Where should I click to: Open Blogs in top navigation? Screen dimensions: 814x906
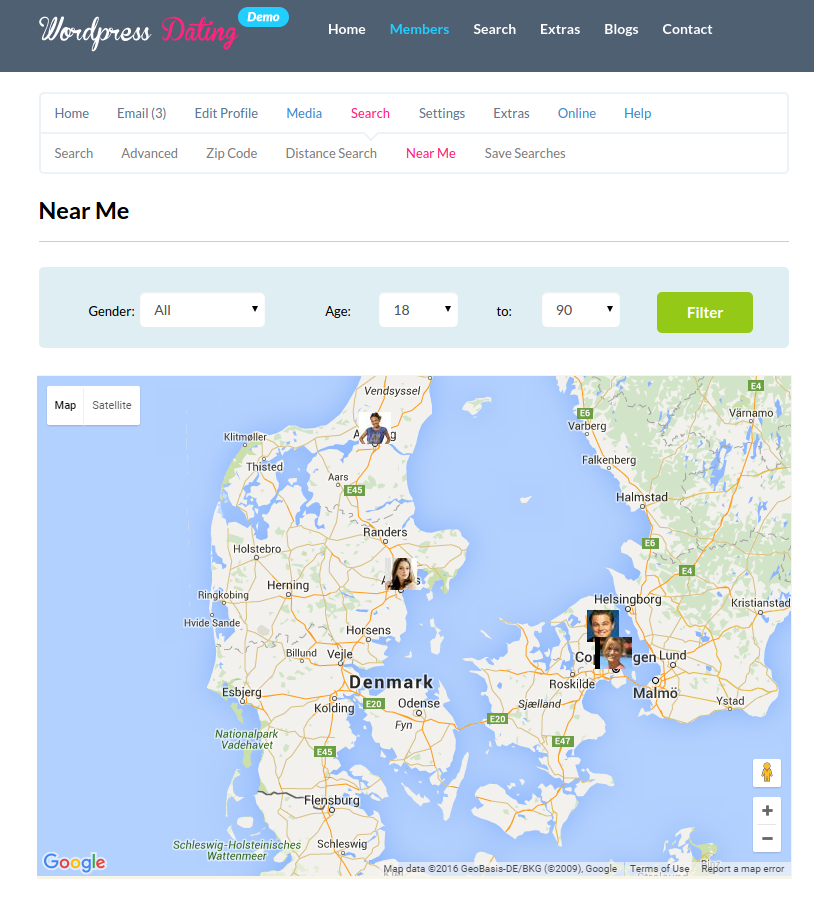621,29
